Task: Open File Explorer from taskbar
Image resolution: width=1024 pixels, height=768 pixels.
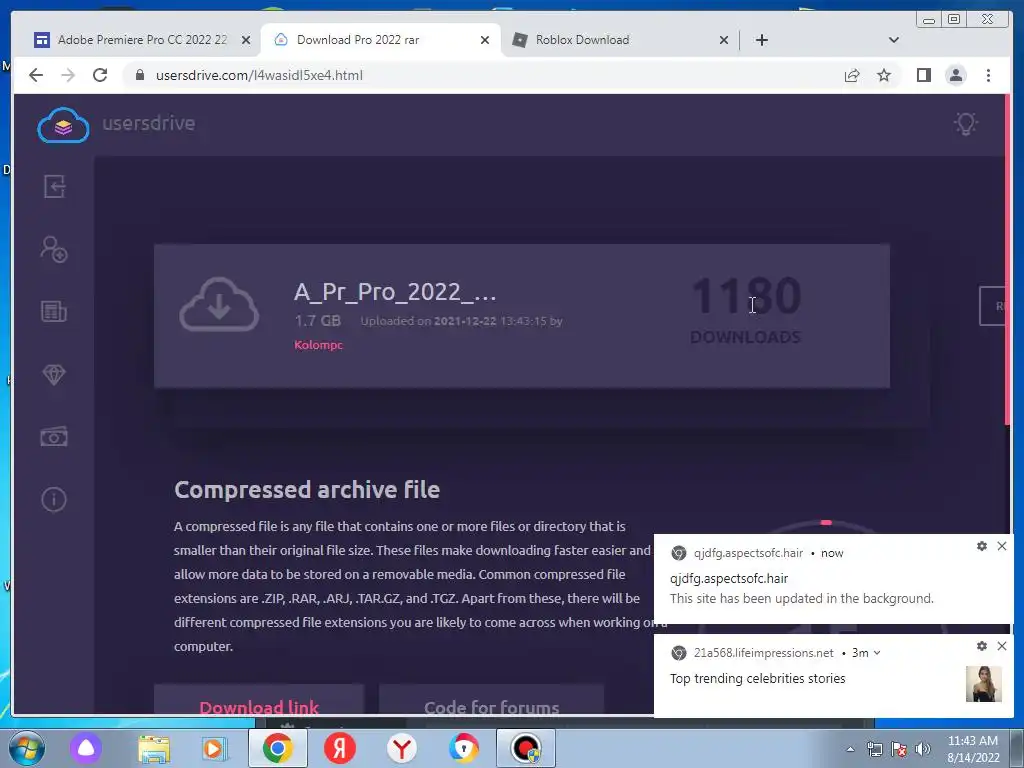Action: pos(153,748)
